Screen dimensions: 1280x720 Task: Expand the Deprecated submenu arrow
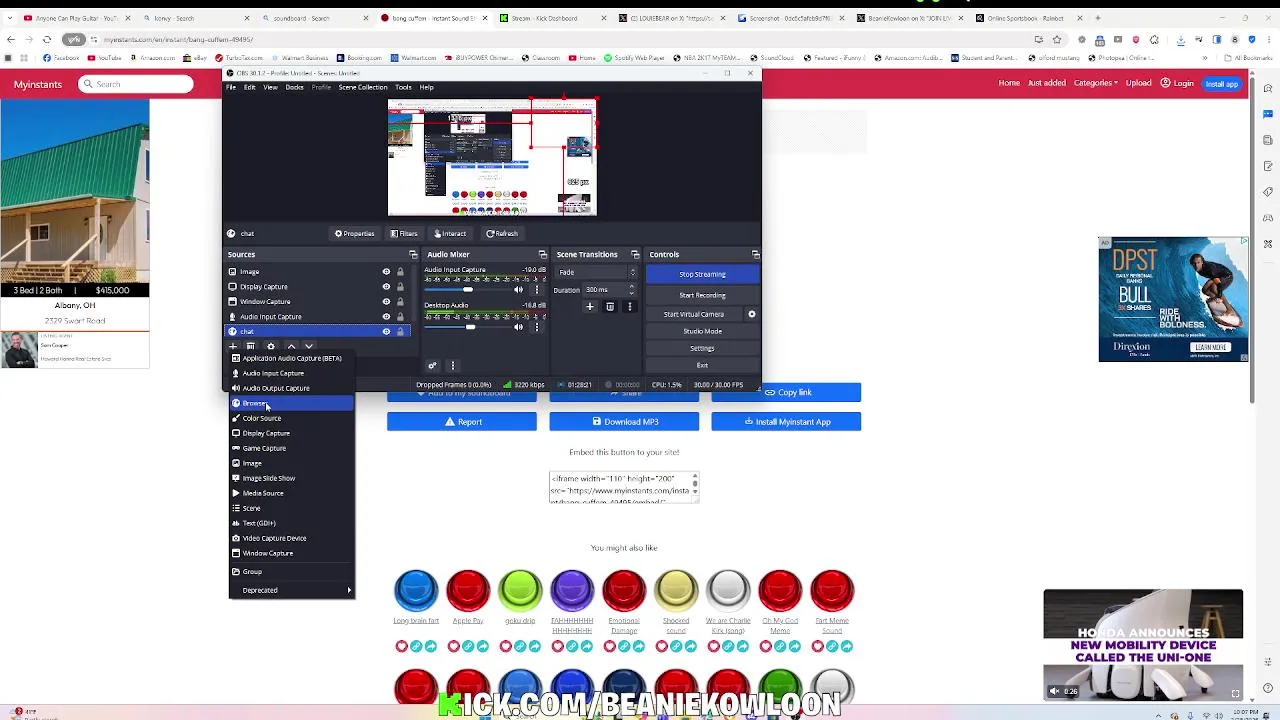tap(349, 590)
